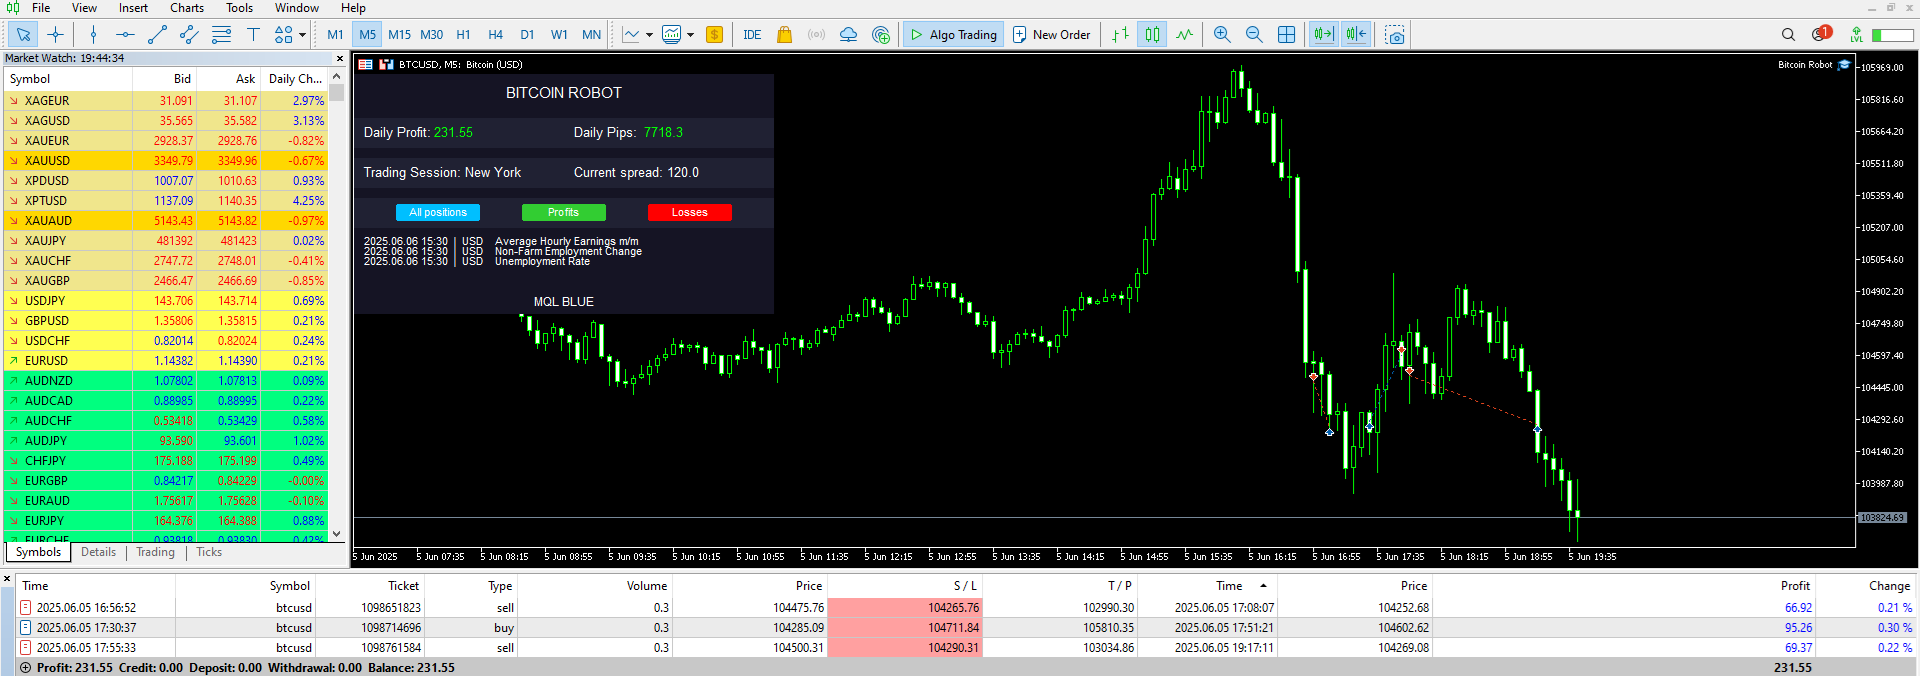Click the connection status bar indicator
Viewport: 1920px width, 676px height.
pyautogui.click(x=1892, y=35)
